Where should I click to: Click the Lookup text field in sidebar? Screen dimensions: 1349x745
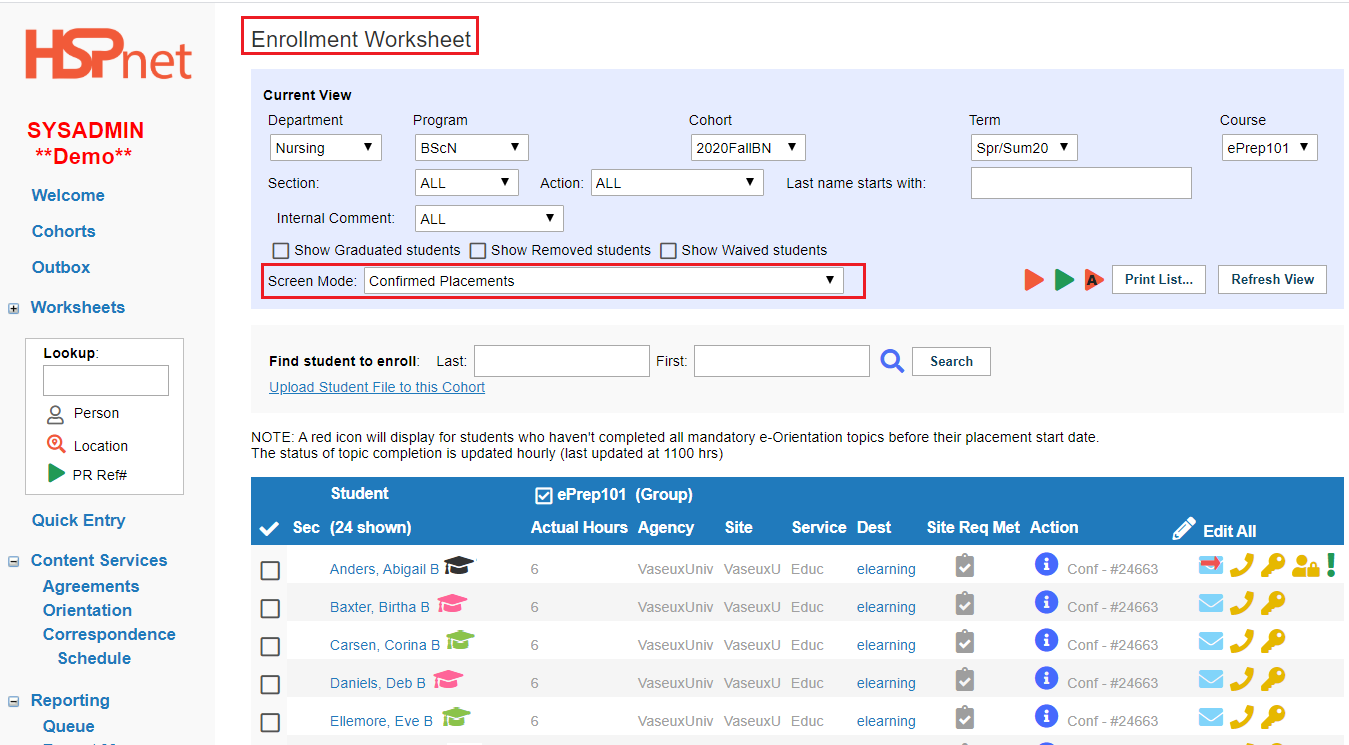(x=106, y=381)
